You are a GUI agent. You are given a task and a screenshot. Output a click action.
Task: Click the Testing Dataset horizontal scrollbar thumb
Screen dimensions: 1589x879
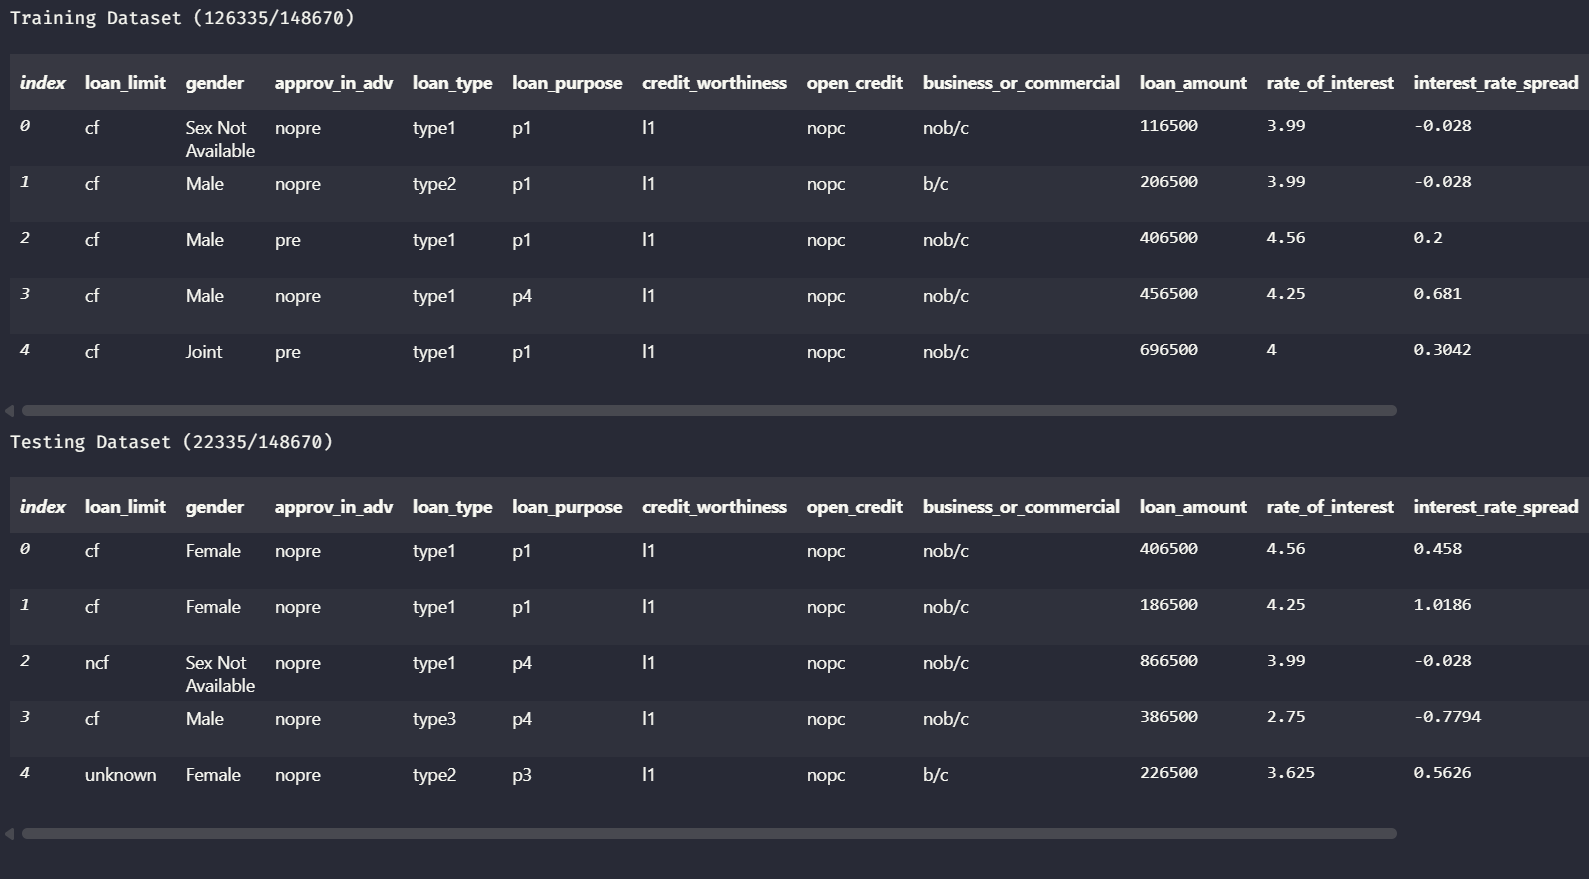[709, 833]
